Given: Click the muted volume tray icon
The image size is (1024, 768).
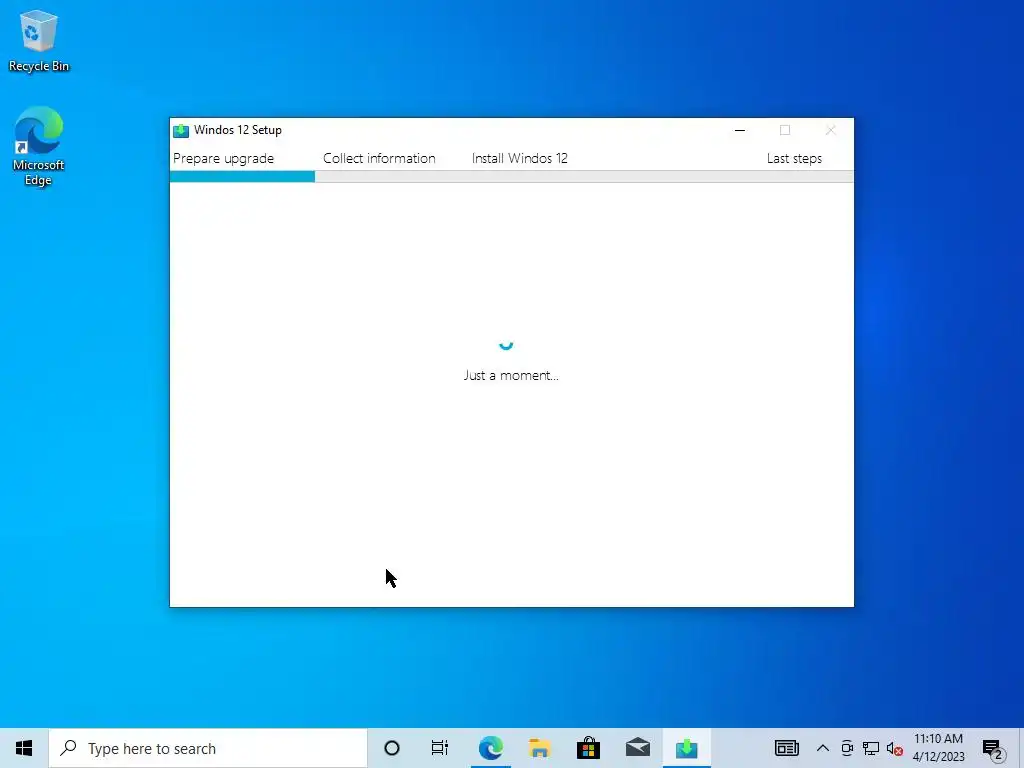Looking at the screenshot, I should tap(895, 749).
